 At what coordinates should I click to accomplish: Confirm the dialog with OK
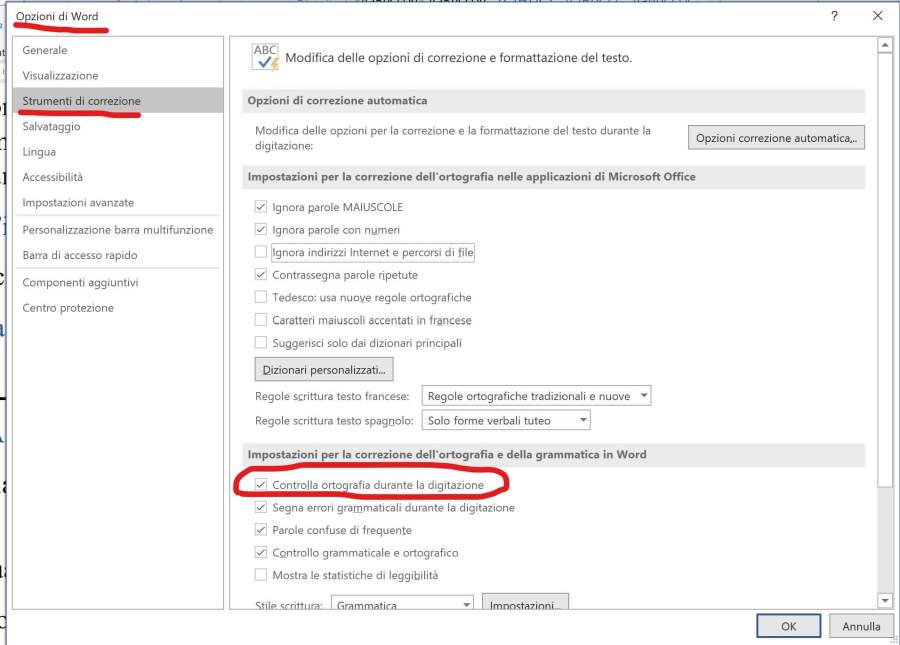point(788,626)
